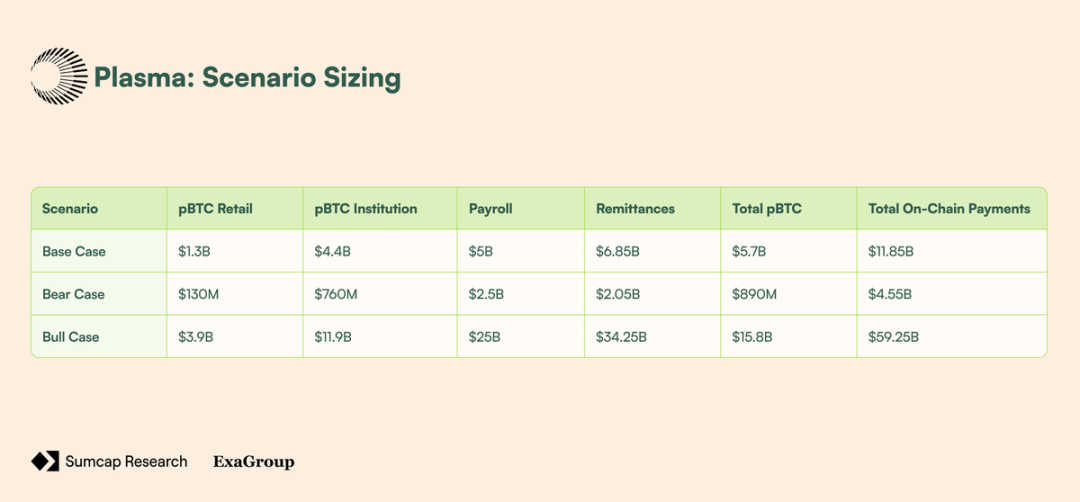Image resolution: width=1080 pixels, height=502 pixels.
Task: Click the Remittances column header
Action: click(x=635, y=209)
